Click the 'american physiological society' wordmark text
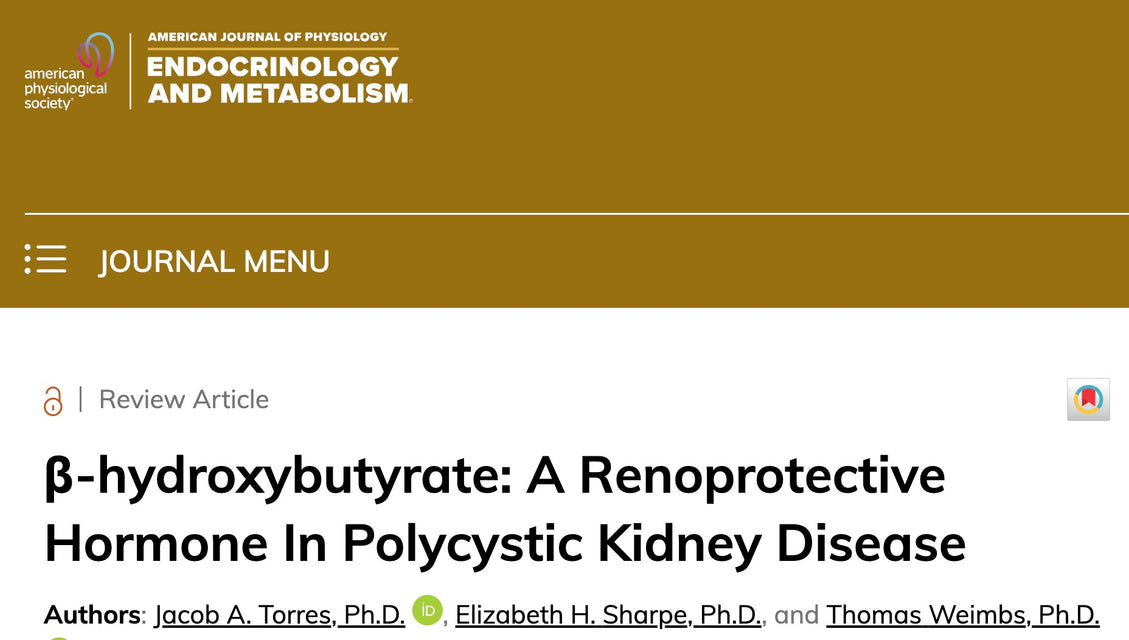1129x640 pixels. click(66, 89)
